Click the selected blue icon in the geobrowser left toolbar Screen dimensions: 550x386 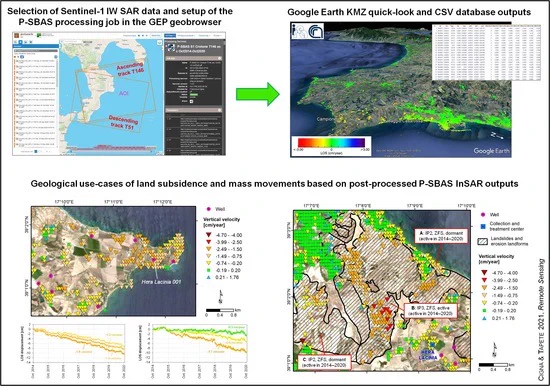tap(20, 42)
